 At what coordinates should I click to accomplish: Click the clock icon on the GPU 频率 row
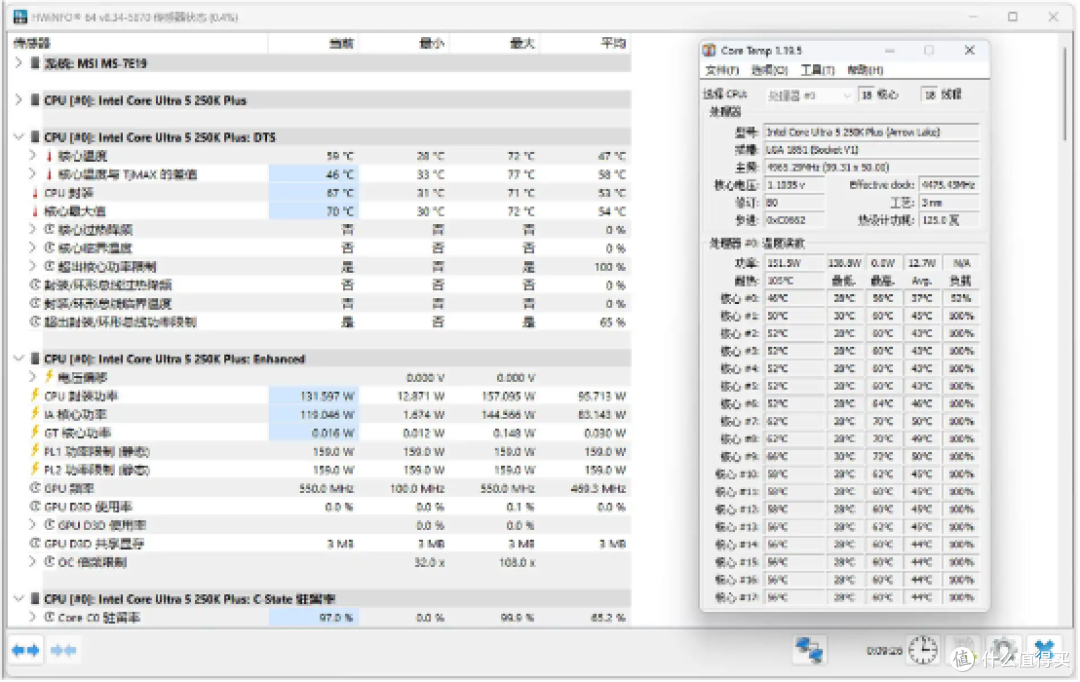click(35, 488)
